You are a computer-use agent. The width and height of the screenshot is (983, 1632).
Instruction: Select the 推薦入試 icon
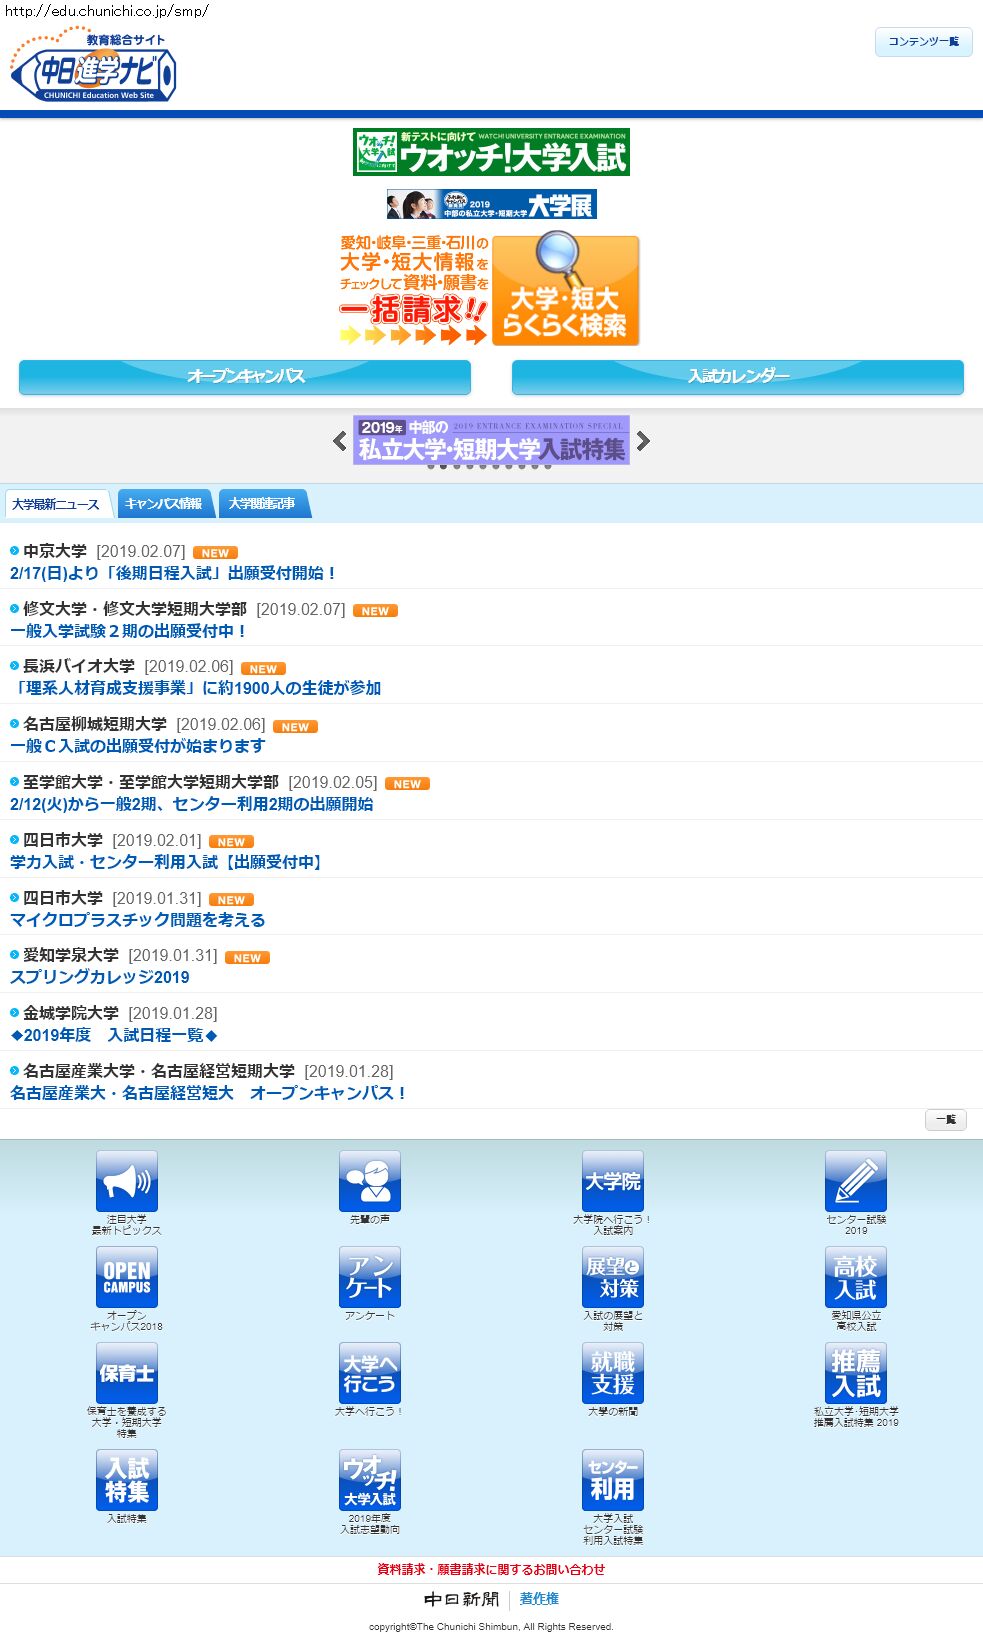pos(856,1373)
